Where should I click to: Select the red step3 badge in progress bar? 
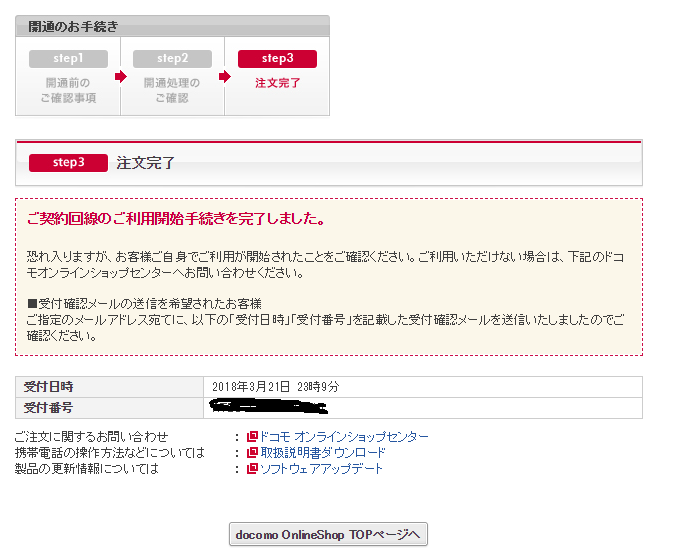click(277, 59)
